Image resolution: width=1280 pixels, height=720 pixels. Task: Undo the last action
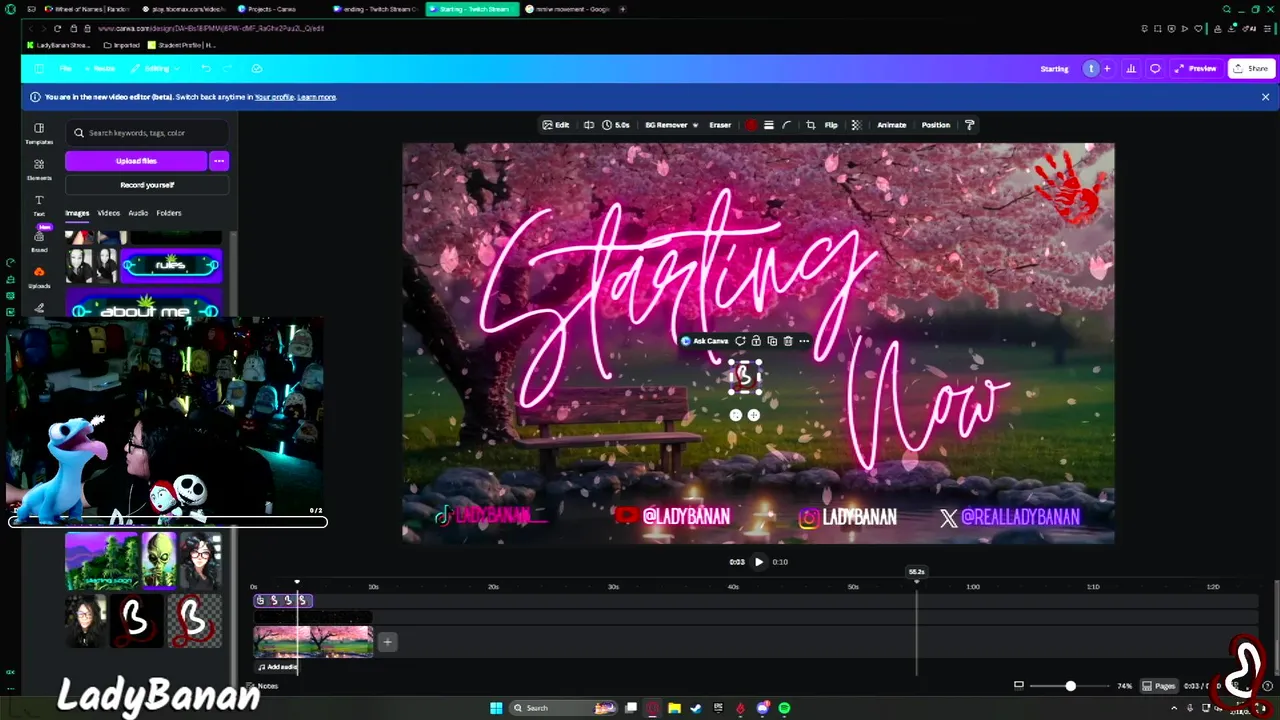(205, 69)
